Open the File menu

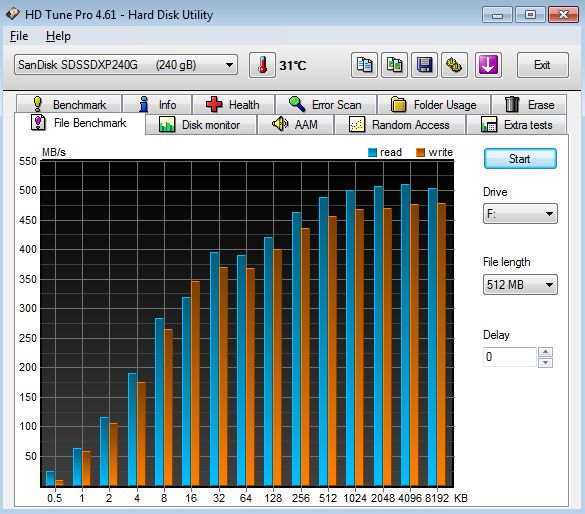pyautogui.click(x=19, y=36)
